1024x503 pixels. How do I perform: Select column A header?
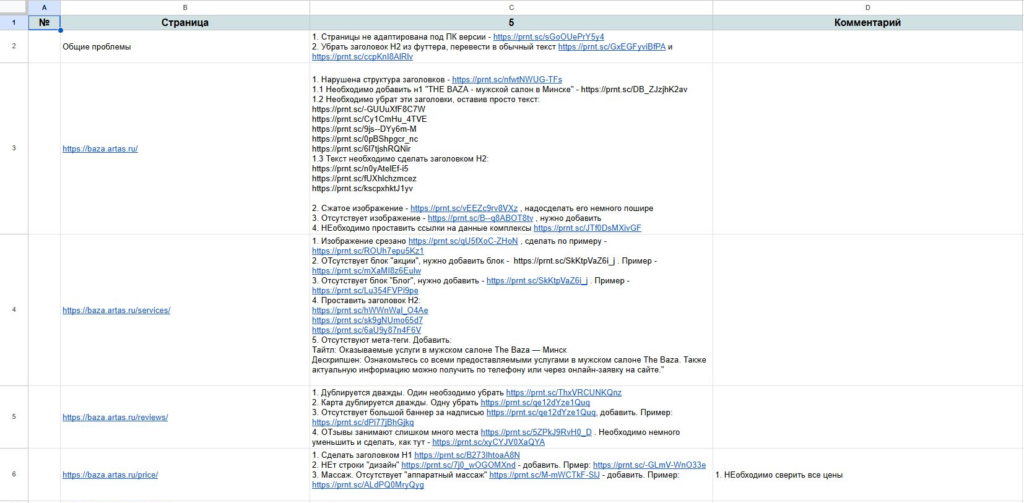click(44, 7)
